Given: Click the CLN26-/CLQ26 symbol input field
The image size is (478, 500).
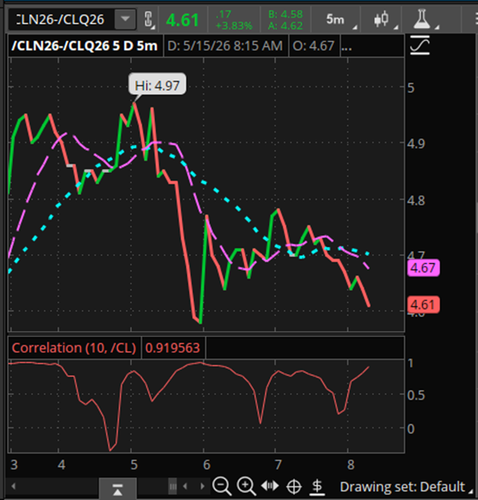Looking at the screenshot, I should (62, 19).
